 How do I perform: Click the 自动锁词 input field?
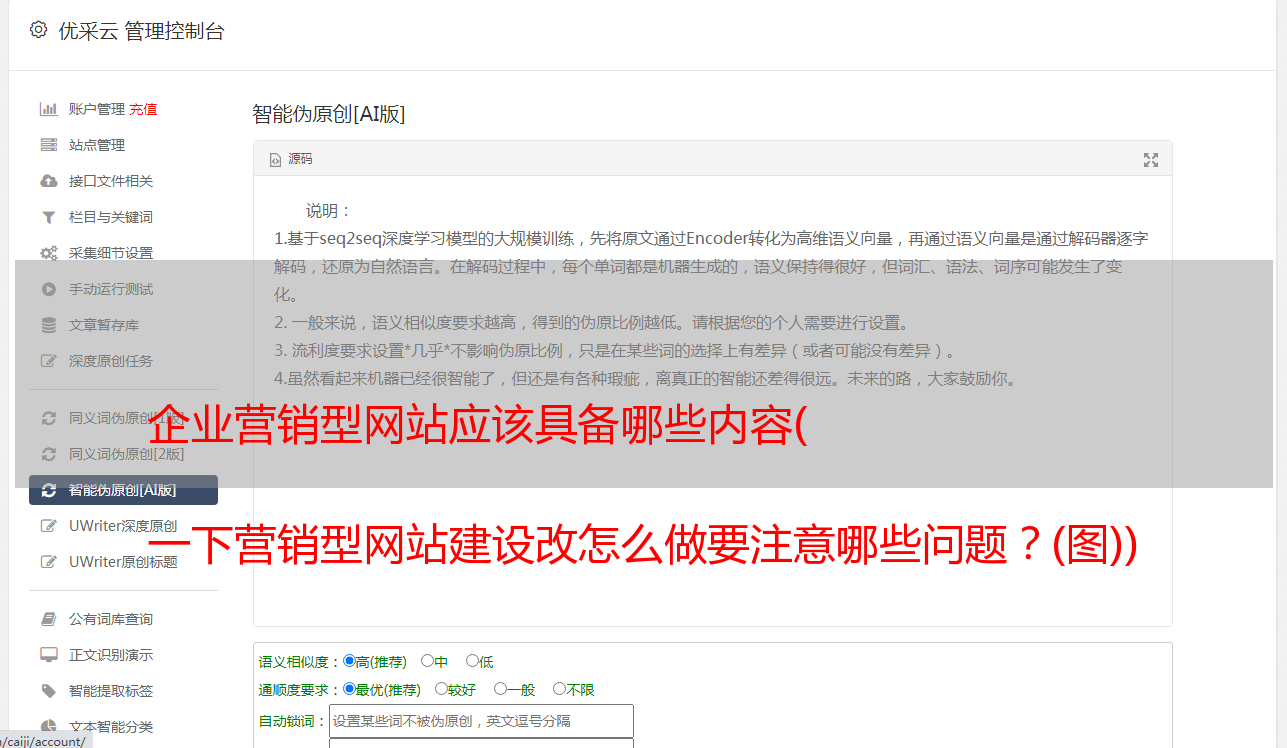(481, 721)
